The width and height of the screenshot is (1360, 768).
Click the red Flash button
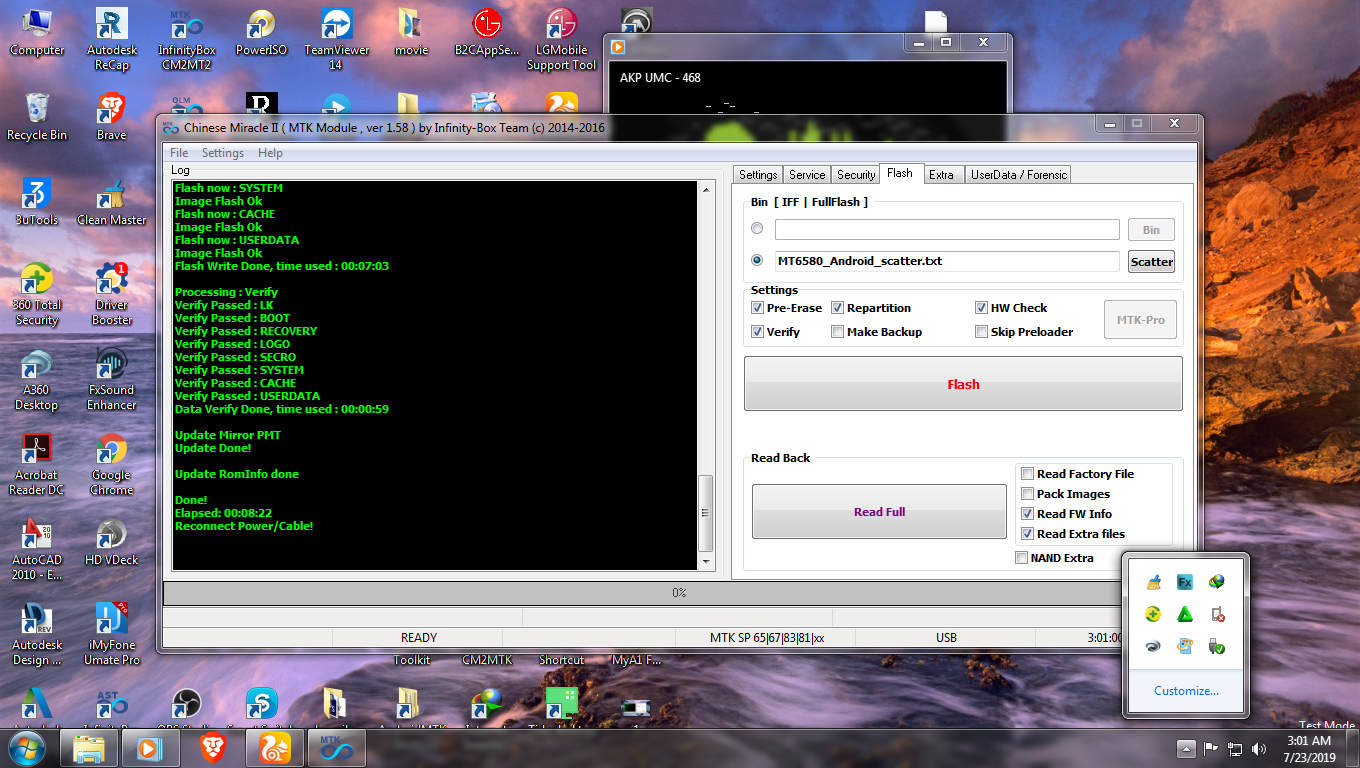[963, 384]
